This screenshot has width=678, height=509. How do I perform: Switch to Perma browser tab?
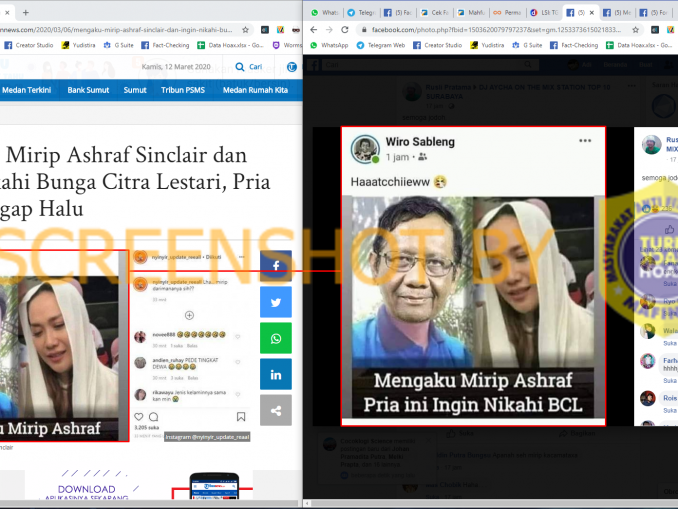pos(508,13)
